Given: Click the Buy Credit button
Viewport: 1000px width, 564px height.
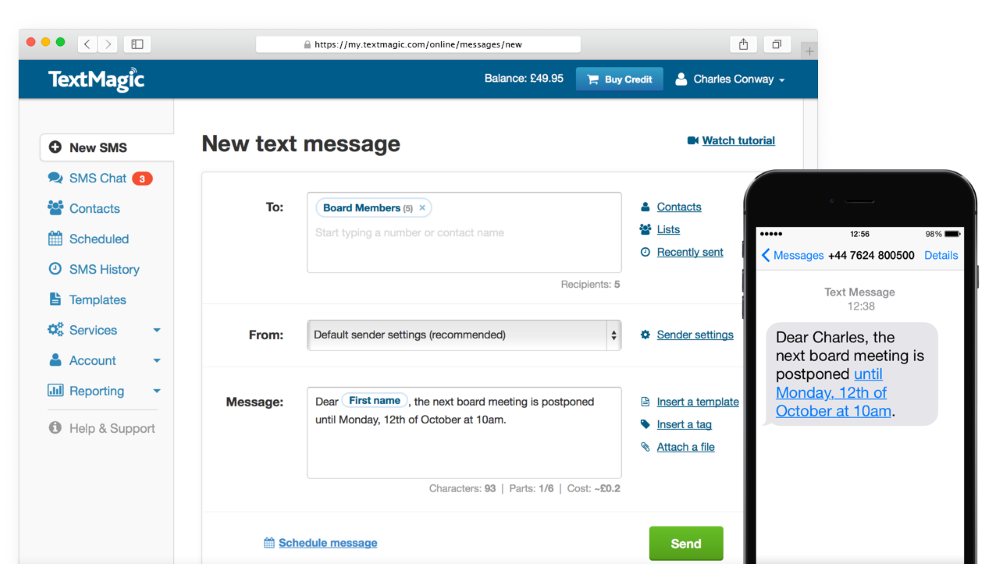Looking at the screenshot, I should tap(619, 79).
